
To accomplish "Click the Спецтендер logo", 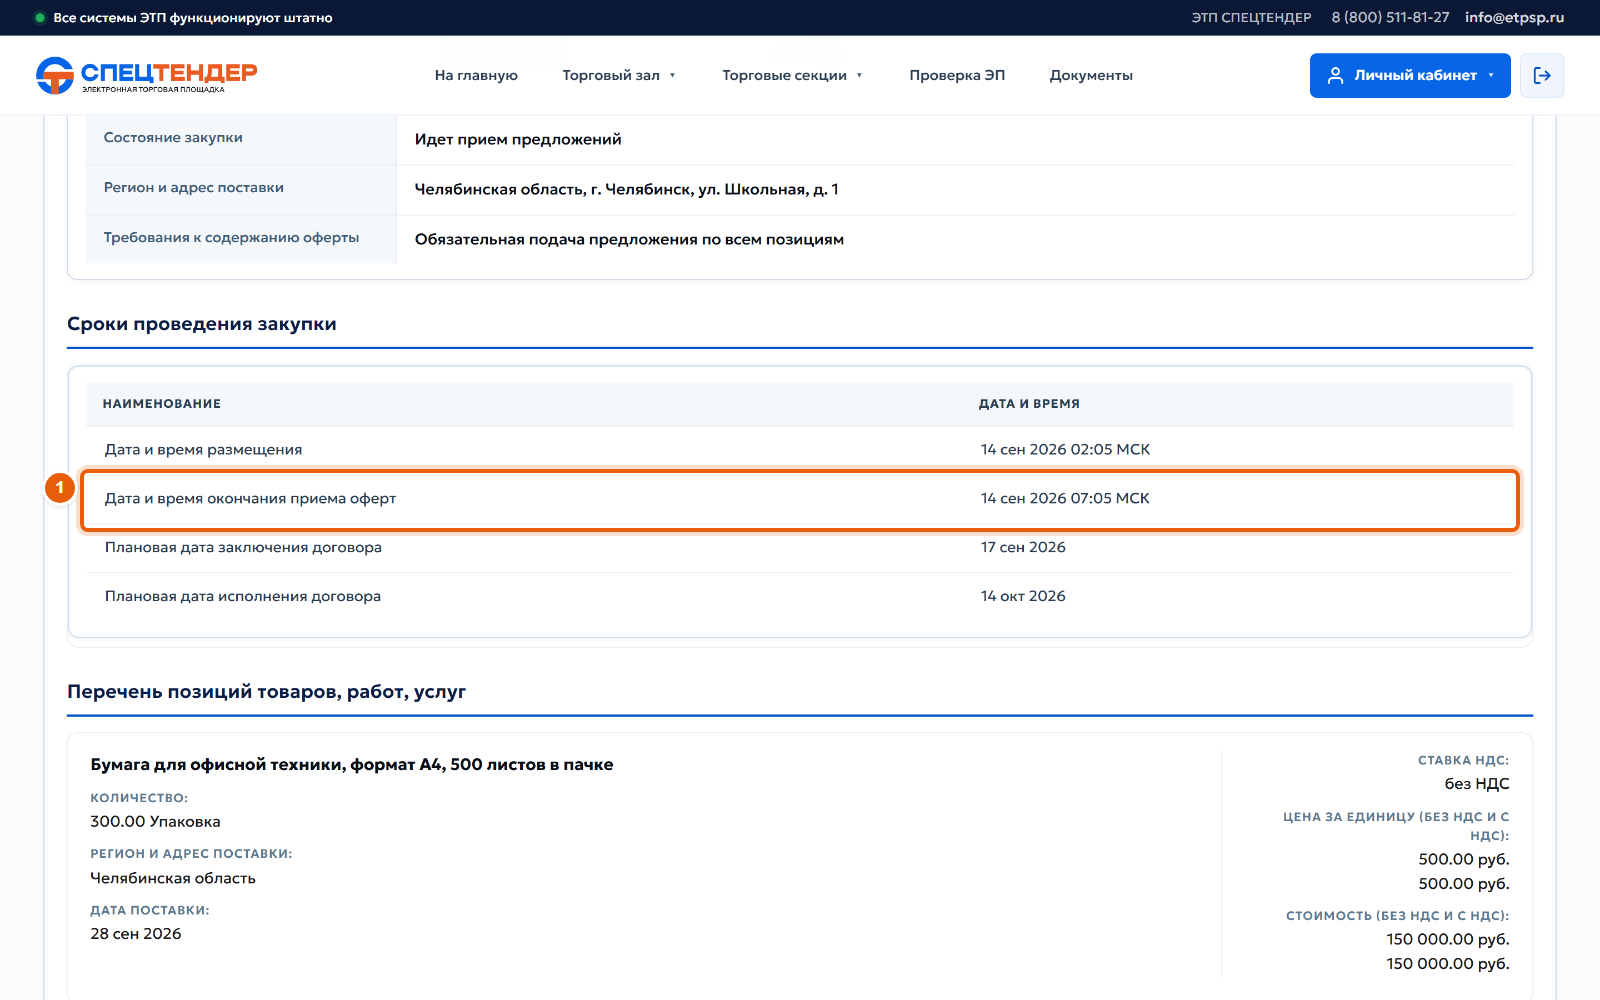I will pos(147,75).
